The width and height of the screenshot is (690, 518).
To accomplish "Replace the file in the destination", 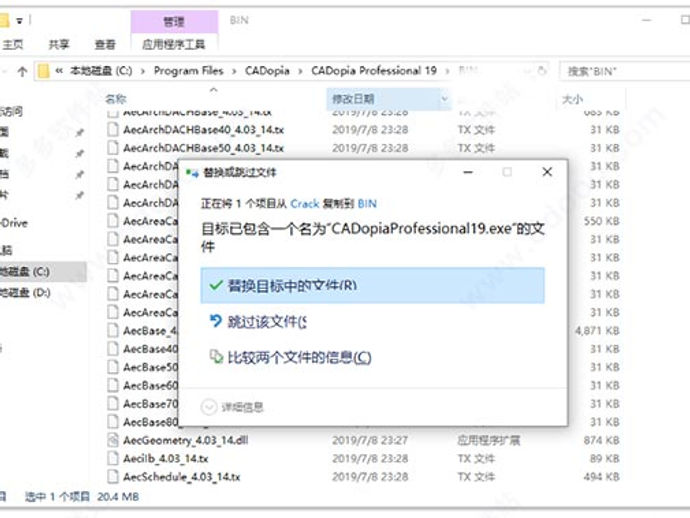I will (372, 285).
